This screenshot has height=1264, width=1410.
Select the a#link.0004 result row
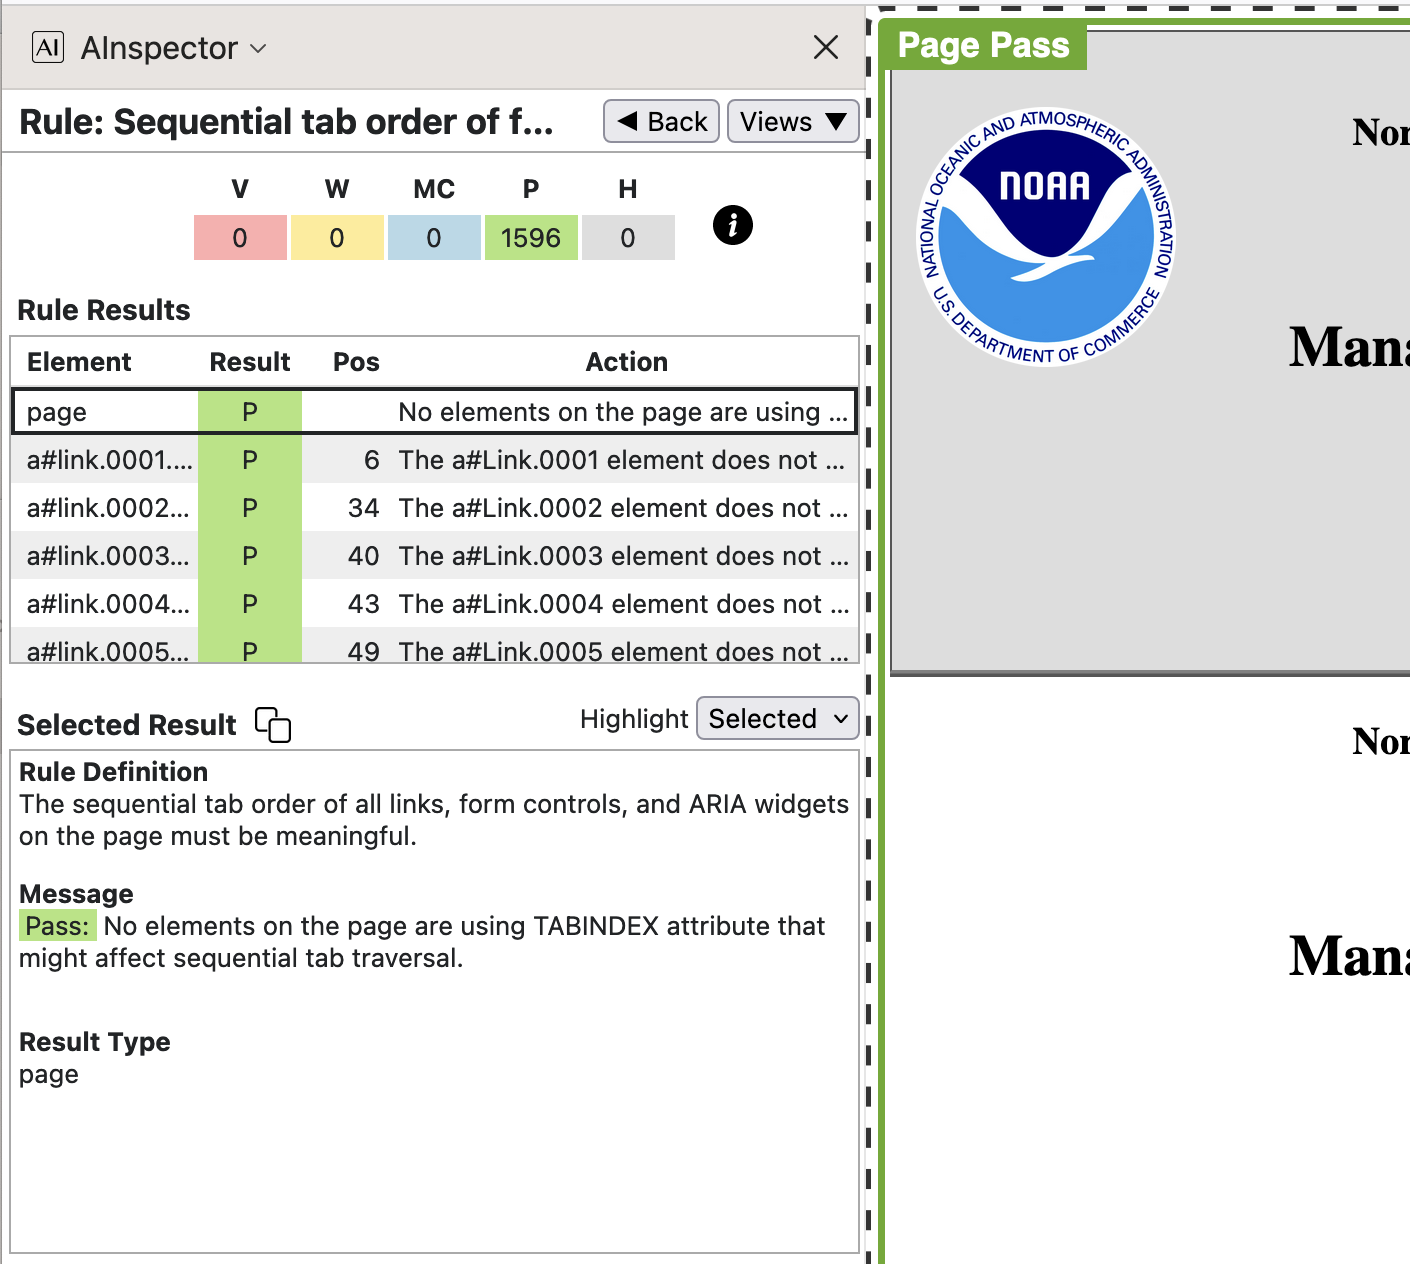(434, 604)
